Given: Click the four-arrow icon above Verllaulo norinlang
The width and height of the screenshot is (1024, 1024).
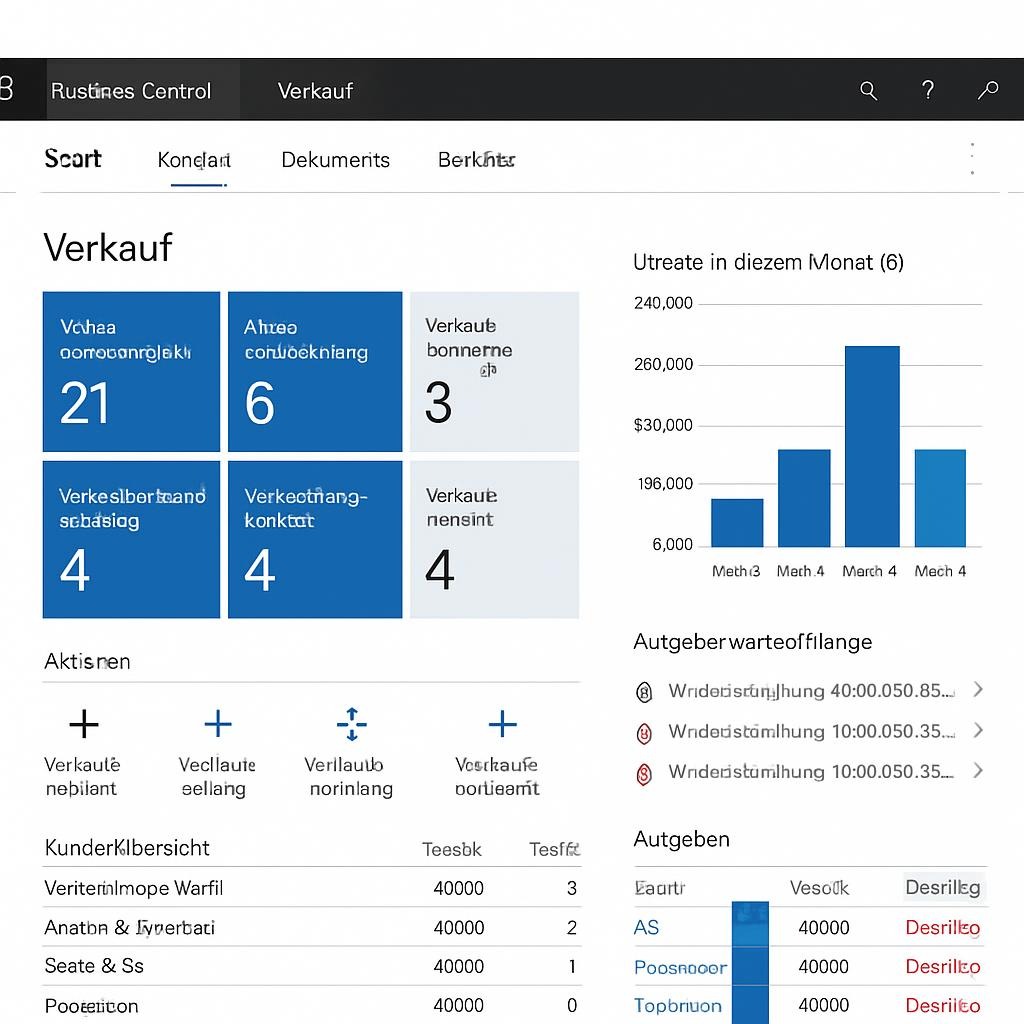Looking at the screenshot, I should (x=351, y=724).
